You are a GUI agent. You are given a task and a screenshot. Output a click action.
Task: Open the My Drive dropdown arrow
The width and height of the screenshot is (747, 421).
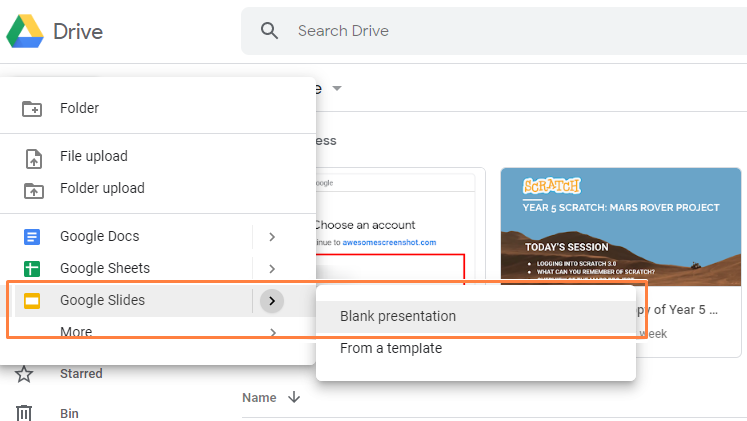click(337, 88)
